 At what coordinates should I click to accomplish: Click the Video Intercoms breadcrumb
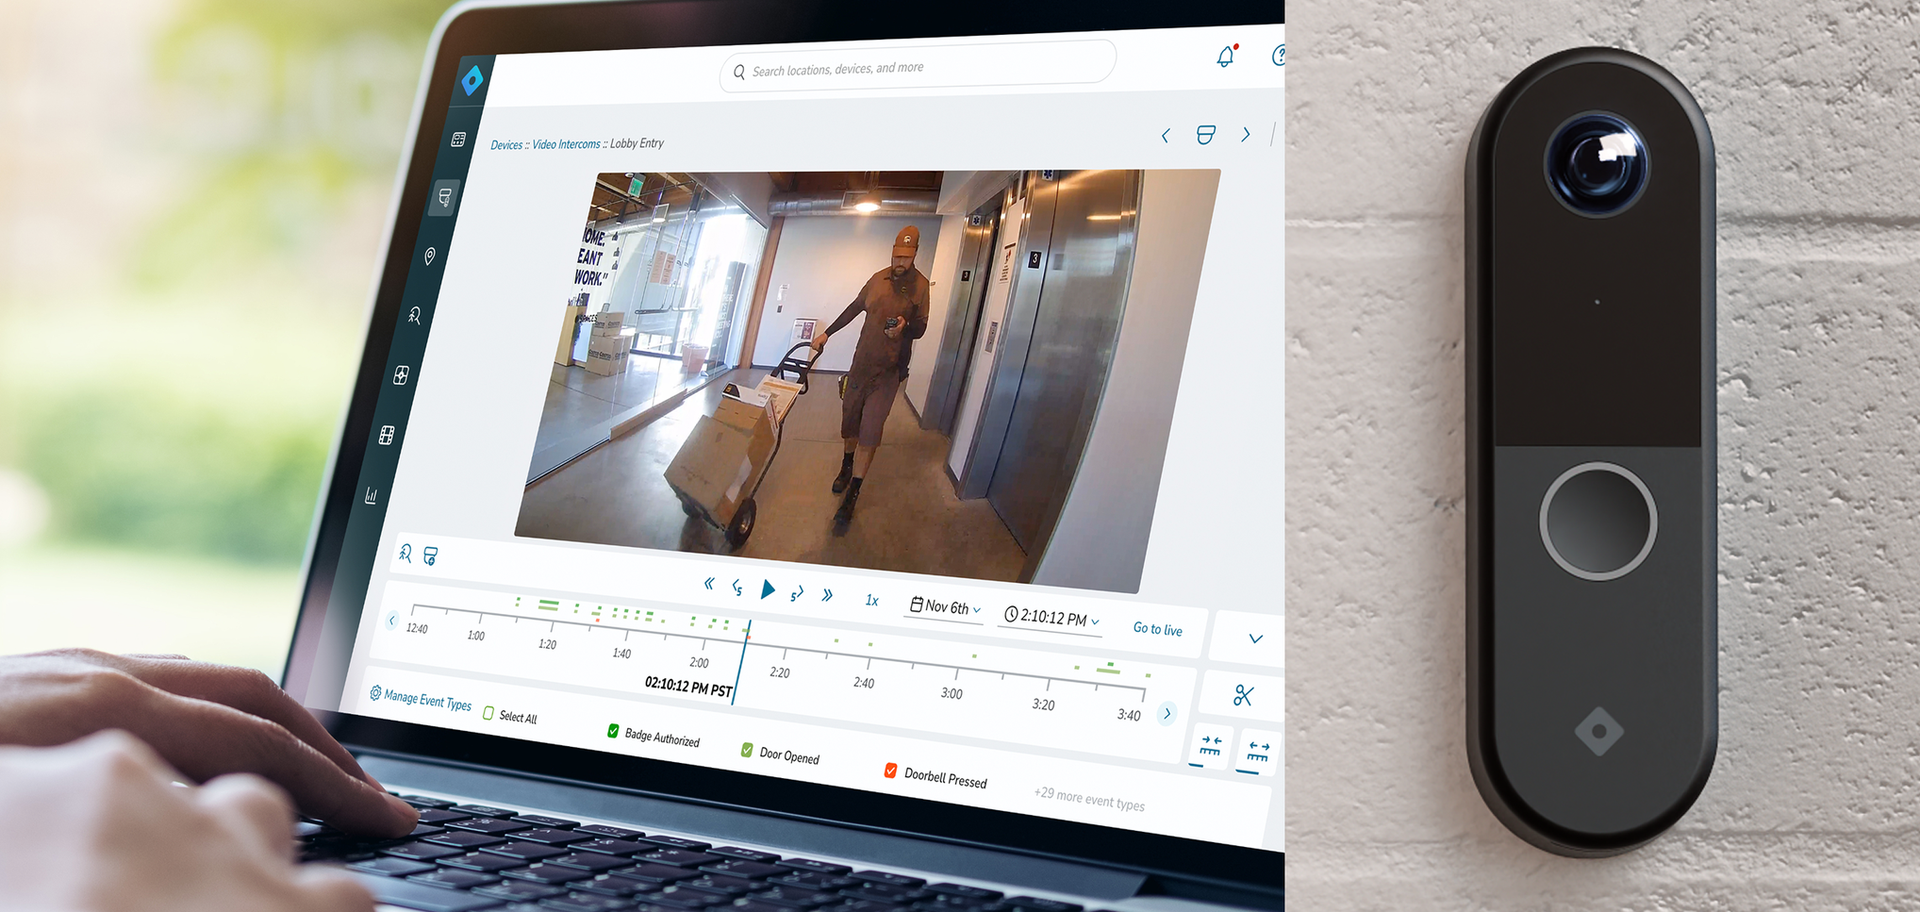point(566,145)
